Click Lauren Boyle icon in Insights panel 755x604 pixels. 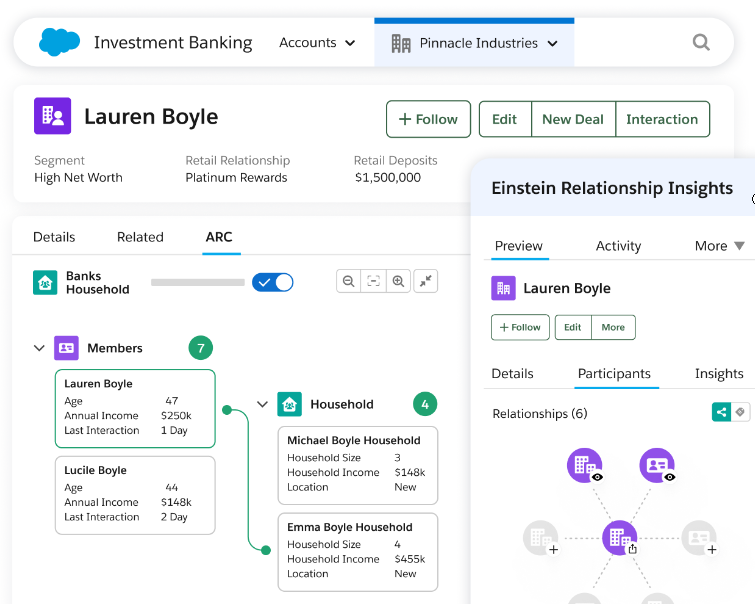point(503,288)
